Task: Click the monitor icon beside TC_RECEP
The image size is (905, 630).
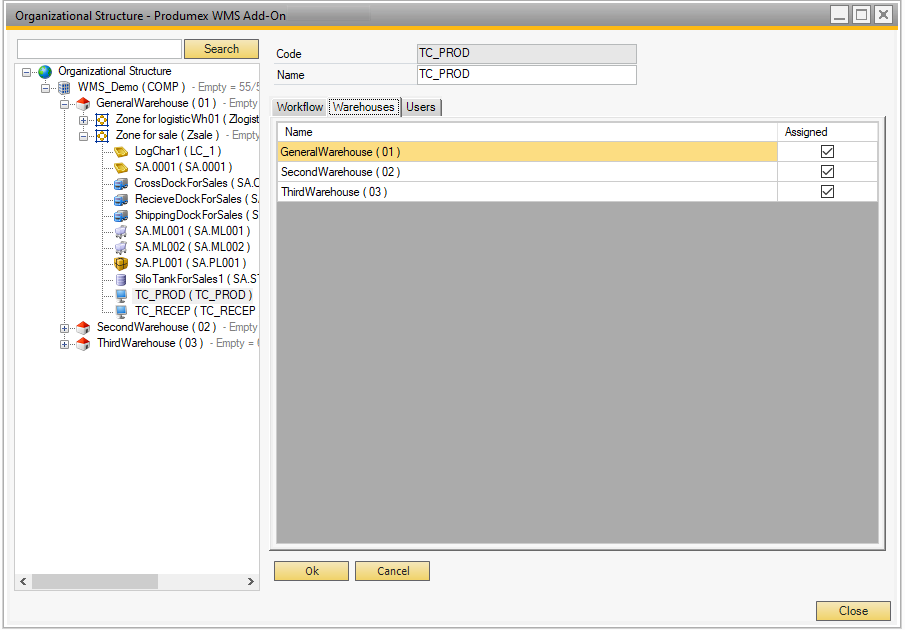Action: click(122, 311)
